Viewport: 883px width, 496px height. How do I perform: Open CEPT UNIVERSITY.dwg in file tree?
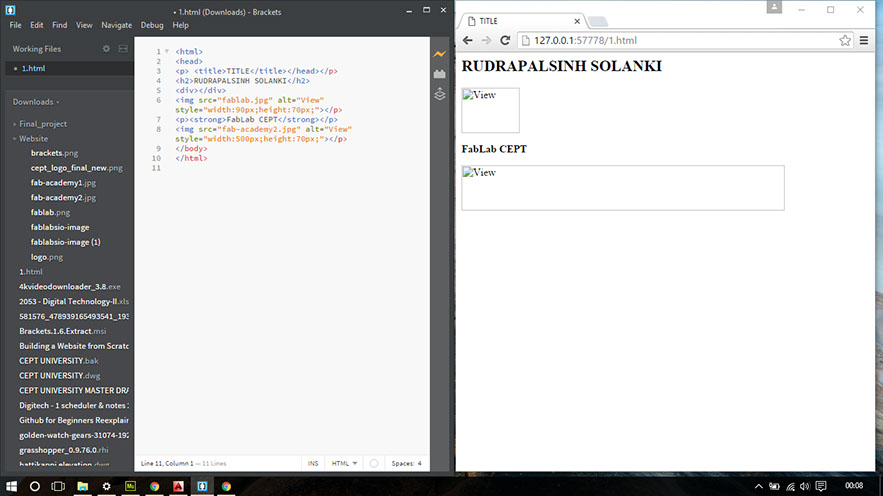(x=60, y=376)
